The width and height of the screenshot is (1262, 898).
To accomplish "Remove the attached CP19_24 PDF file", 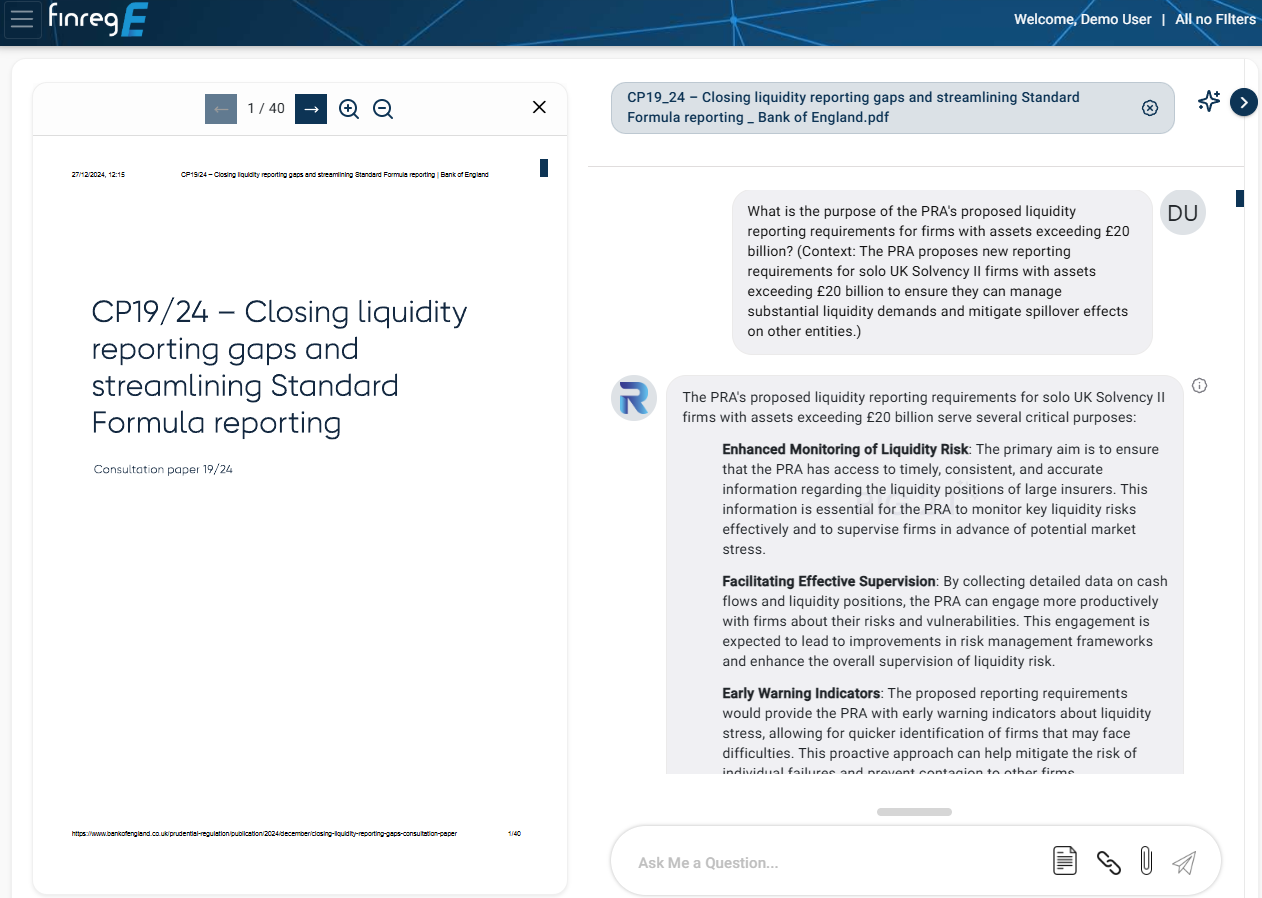I will 1150,108.
